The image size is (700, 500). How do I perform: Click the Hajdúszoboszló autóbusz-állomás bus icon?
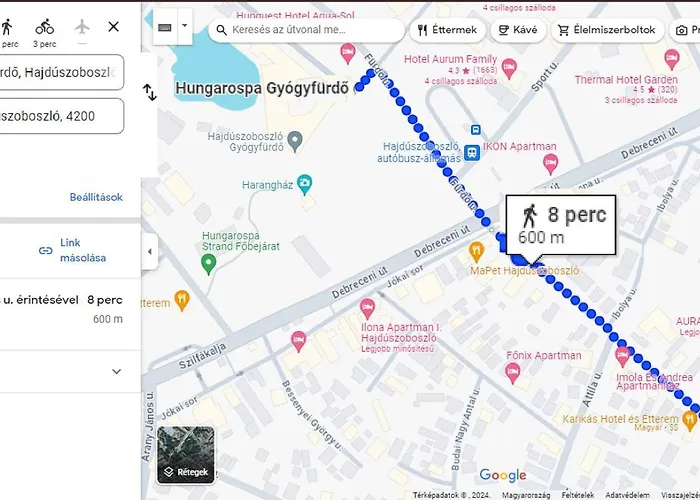tap(472, 153)
